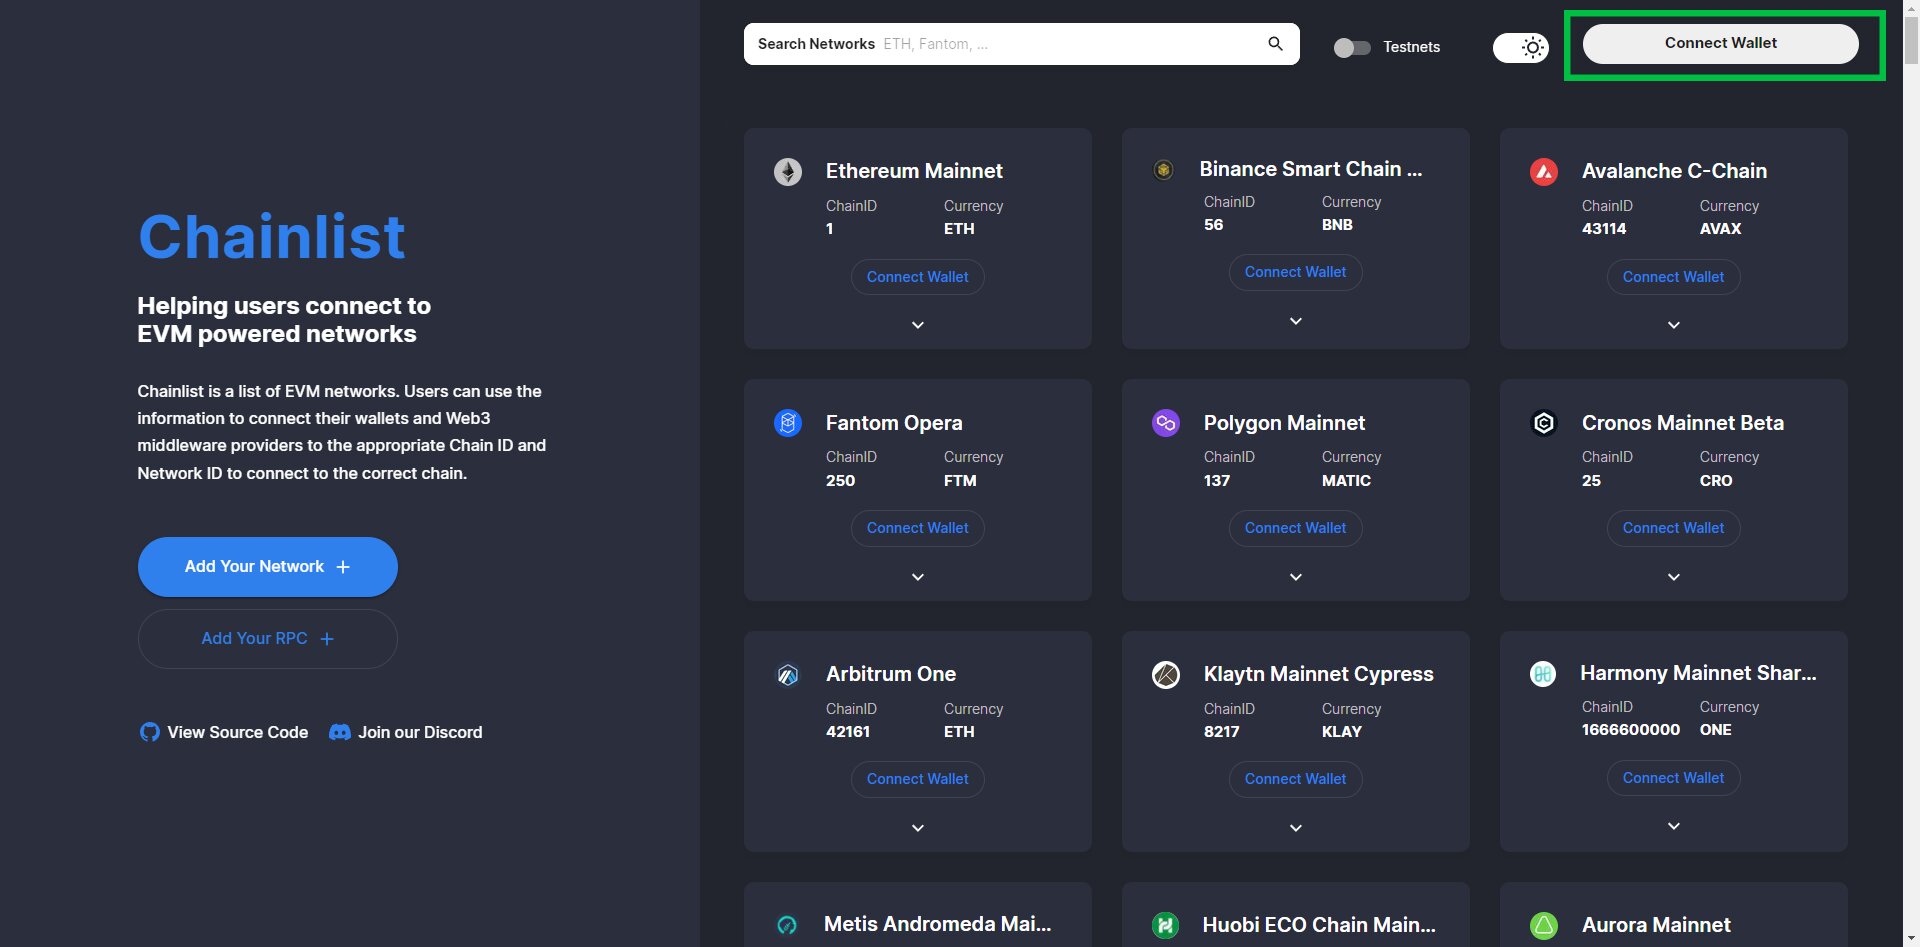1920x947 pixels.
Task: Click currency value KLAY
Action: [1342, 732]
